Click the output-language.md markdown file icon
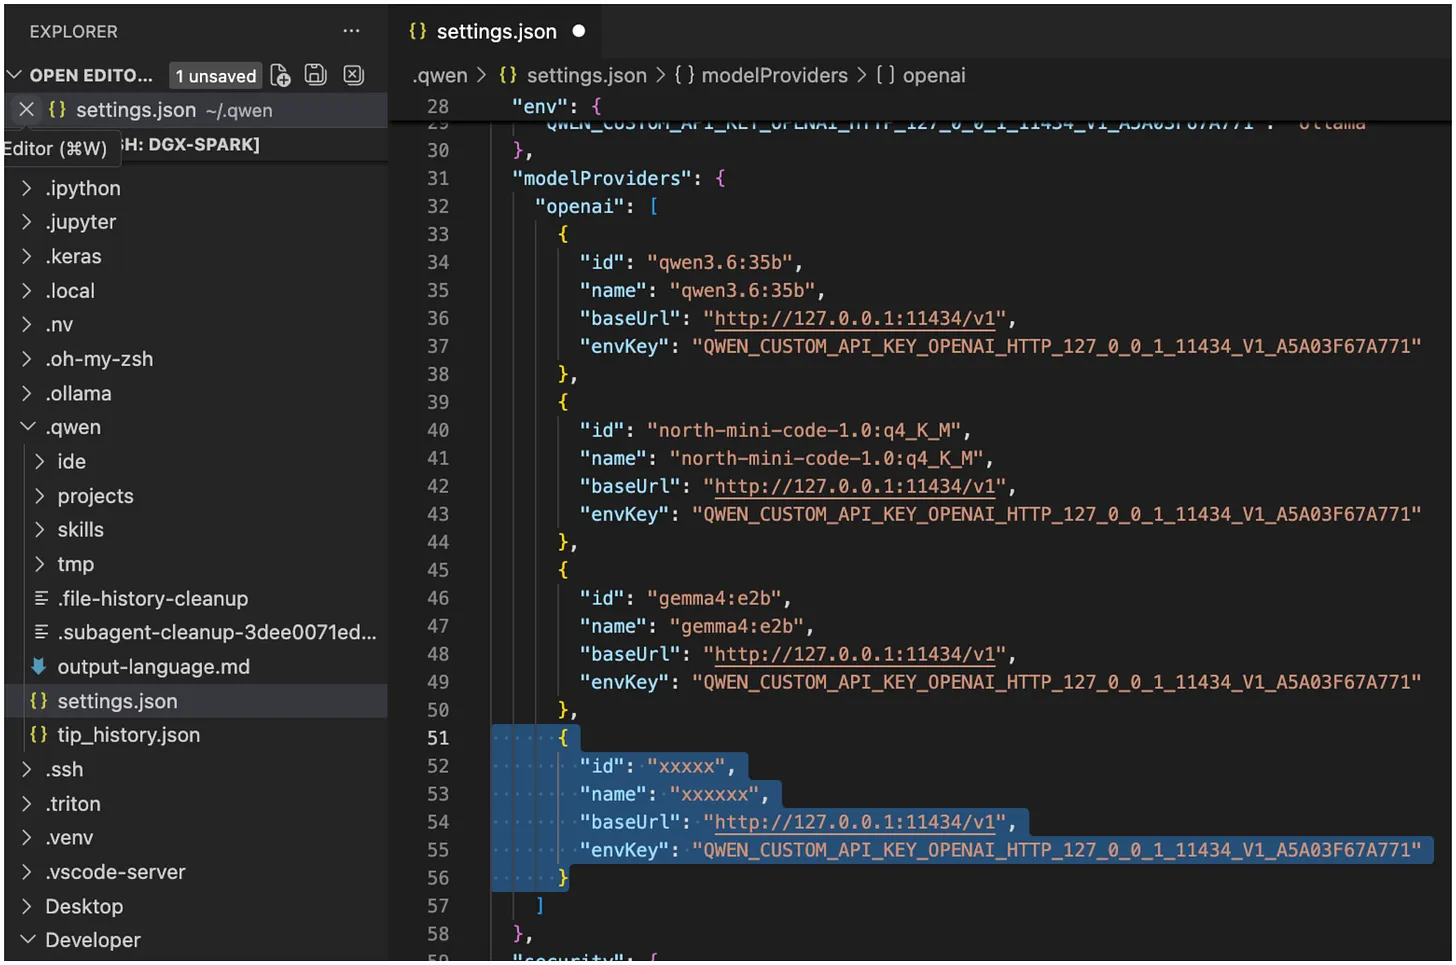Screen dimensions: 1456x965 coord(39,666)
